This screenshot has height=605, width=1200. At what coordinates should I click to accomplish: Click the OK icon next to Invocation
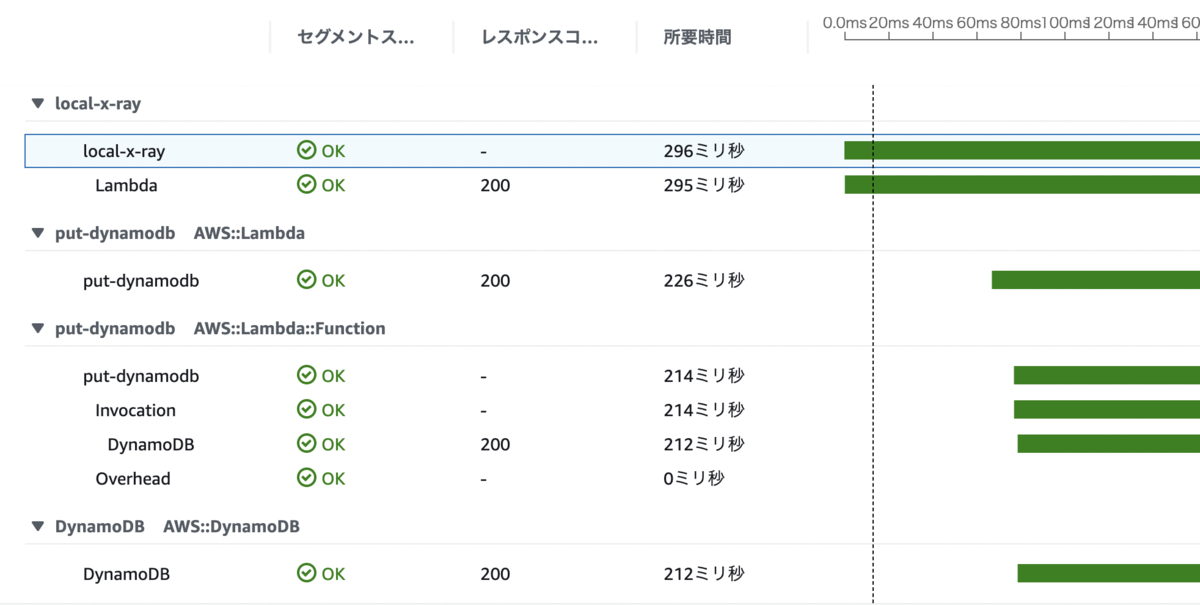pos(305,409)
